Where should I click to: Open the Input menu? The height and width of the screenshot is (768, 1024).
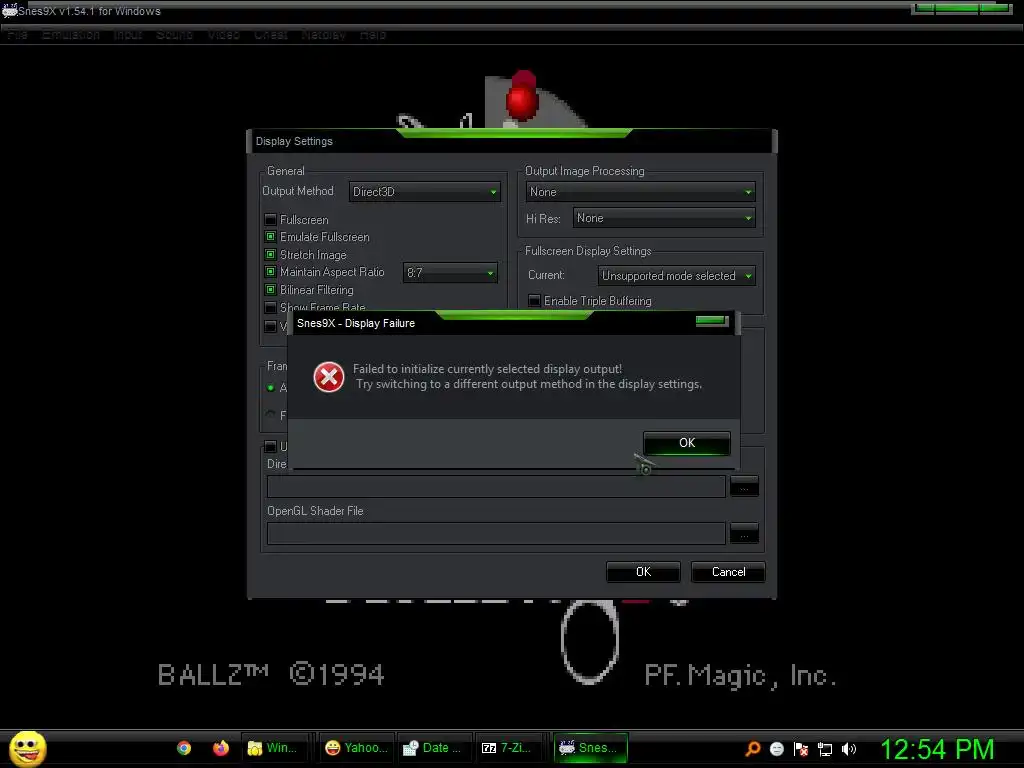click(127, 34)
